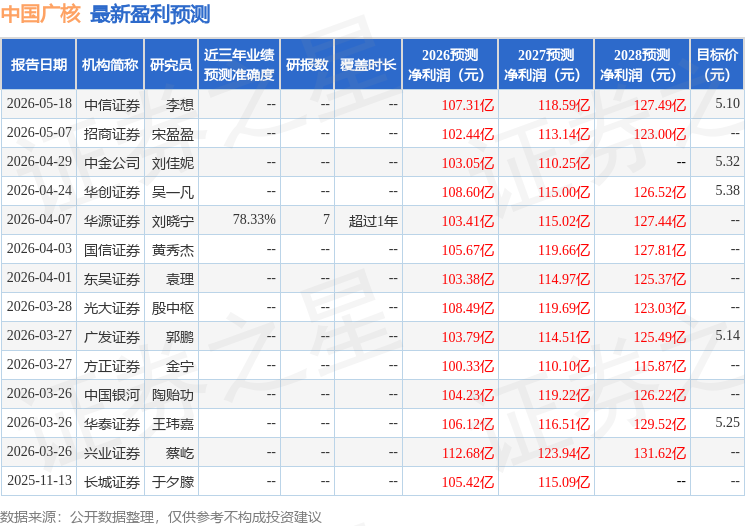Select the 覆盖时长 column header
Image resolution: width=745 pixels, height=526 pixels.
368,65
